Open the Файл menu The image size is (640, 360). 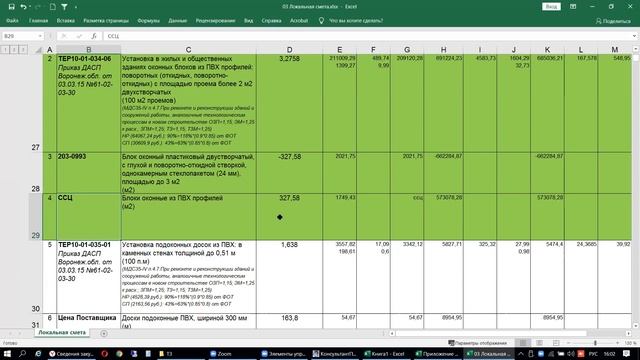click(x=12, y=20)
